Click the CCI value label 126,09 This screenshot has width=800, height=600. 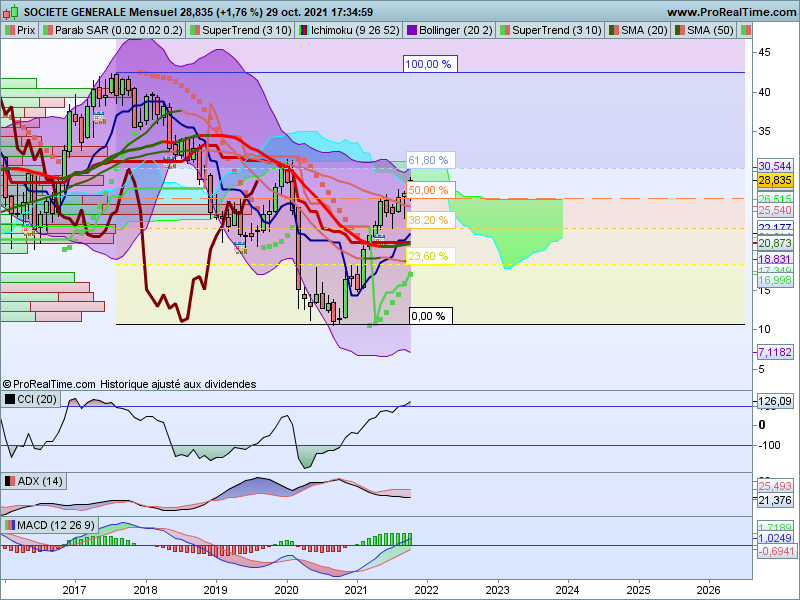[x=774, y=401]
